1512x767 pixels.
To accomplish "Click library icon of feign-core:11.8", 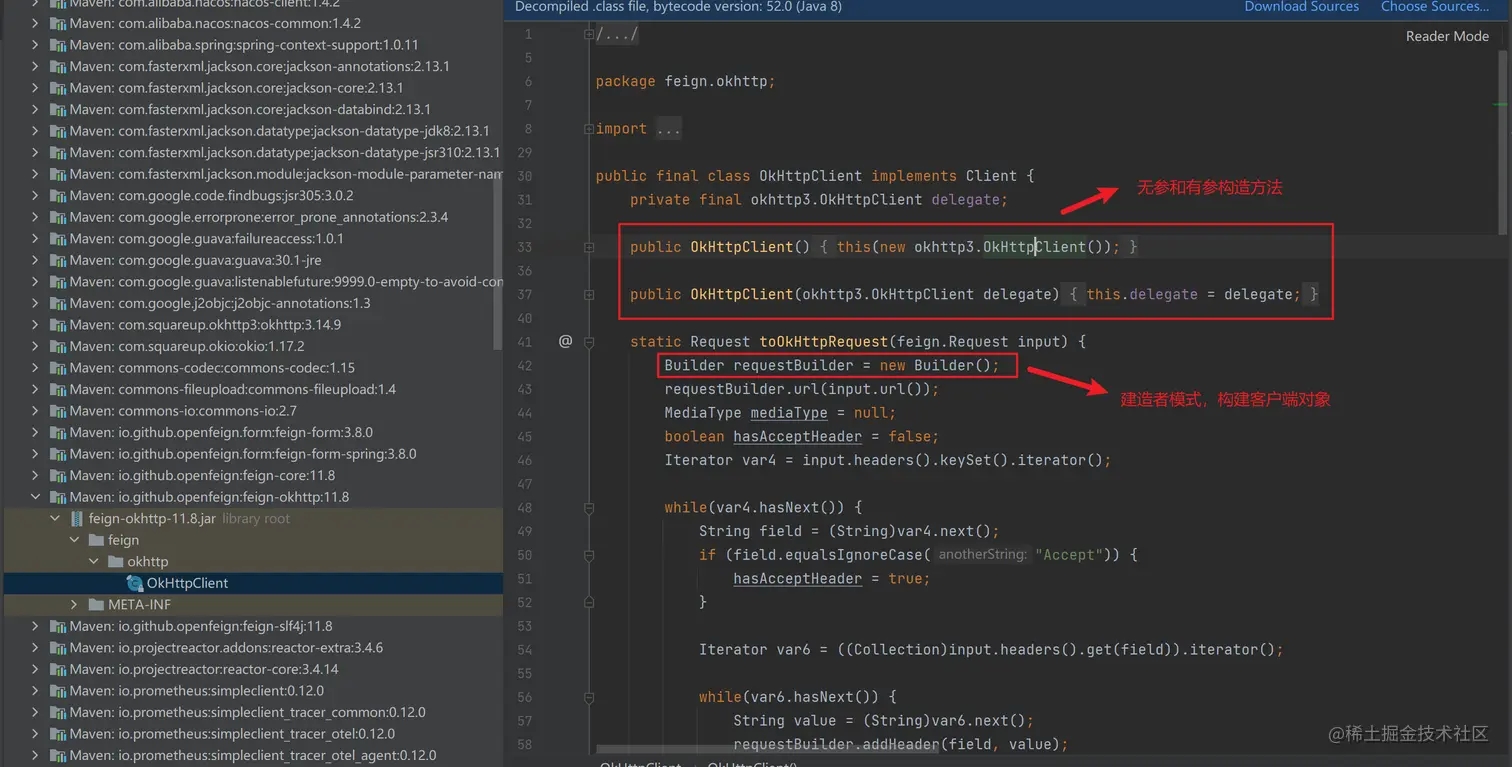I will tap(57, 475).
